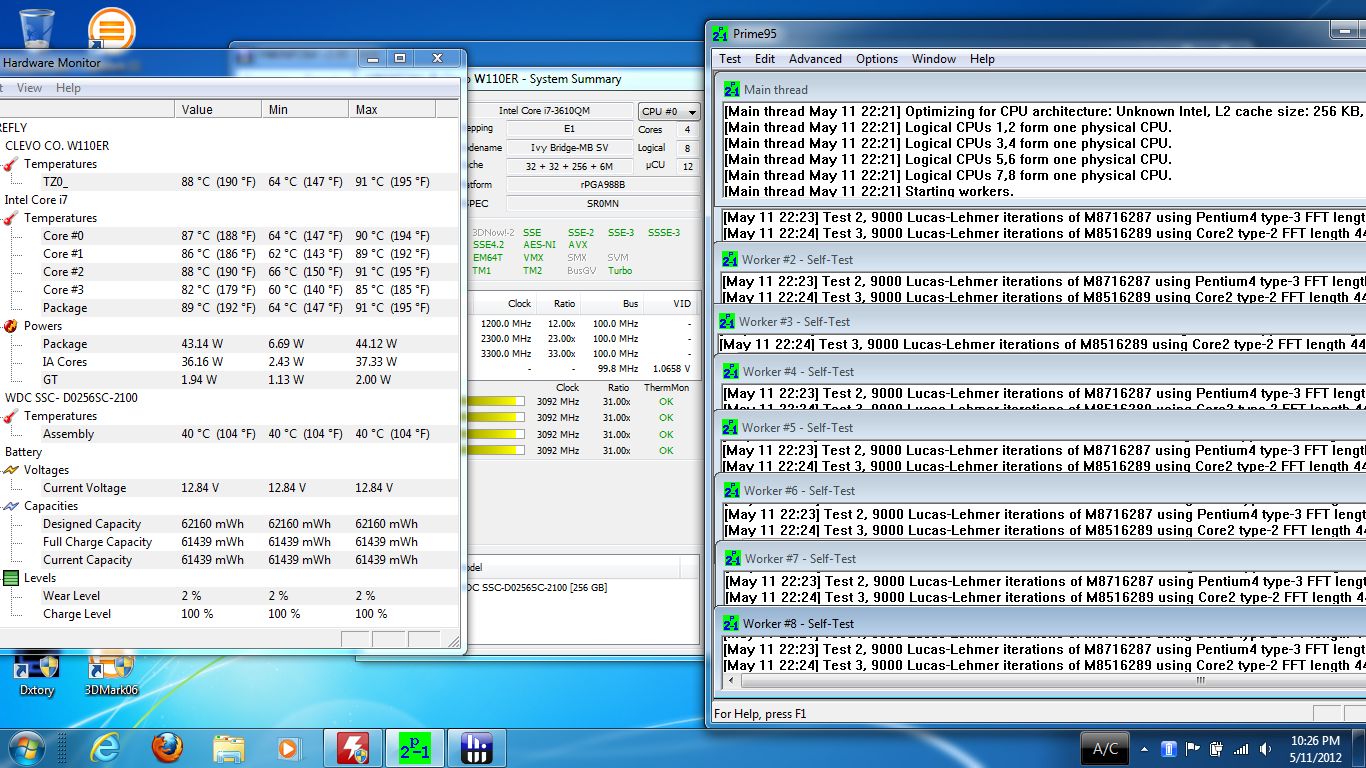This screenshot has height=768, width=1366.
Task: Click the volume speaker tray icon
Action: click(1265, 749)
